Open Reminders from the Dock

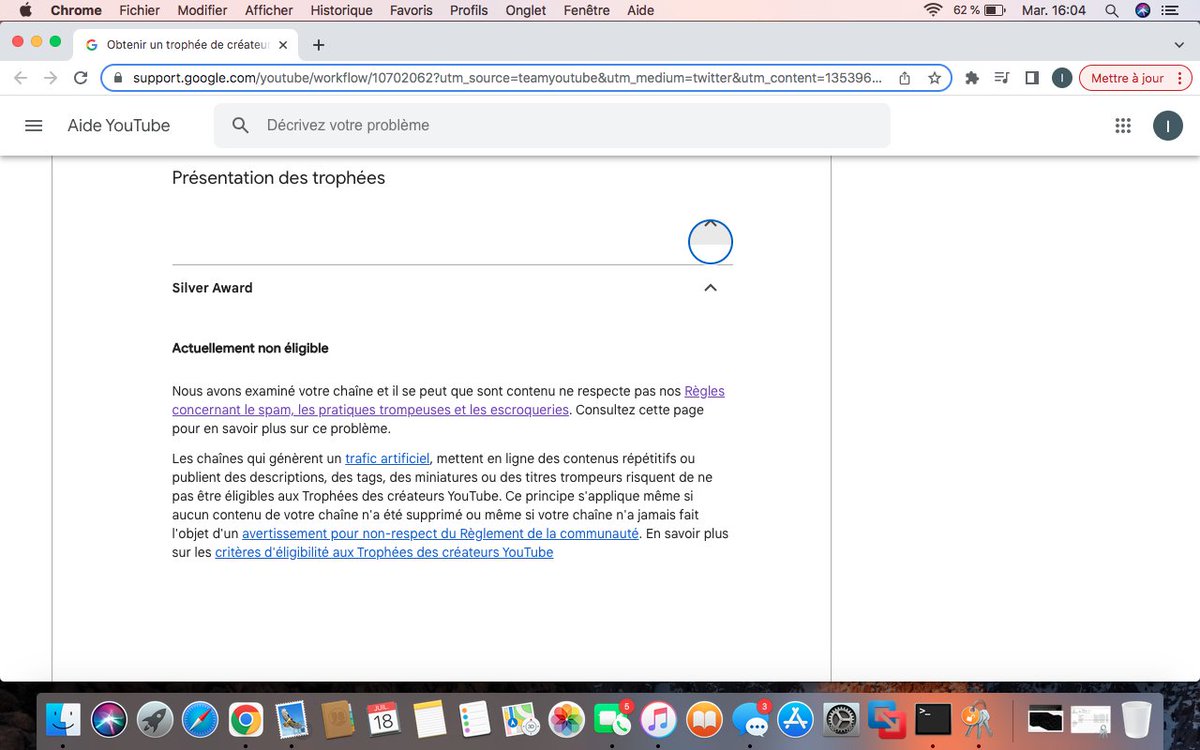click(x=474, y=719)
